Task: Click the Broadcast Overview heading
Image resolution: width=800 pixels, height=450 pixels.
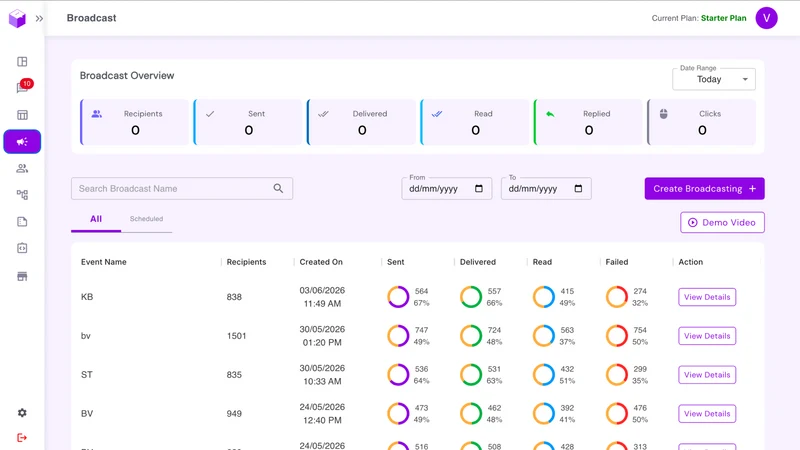Action: [x=127, y=76]
